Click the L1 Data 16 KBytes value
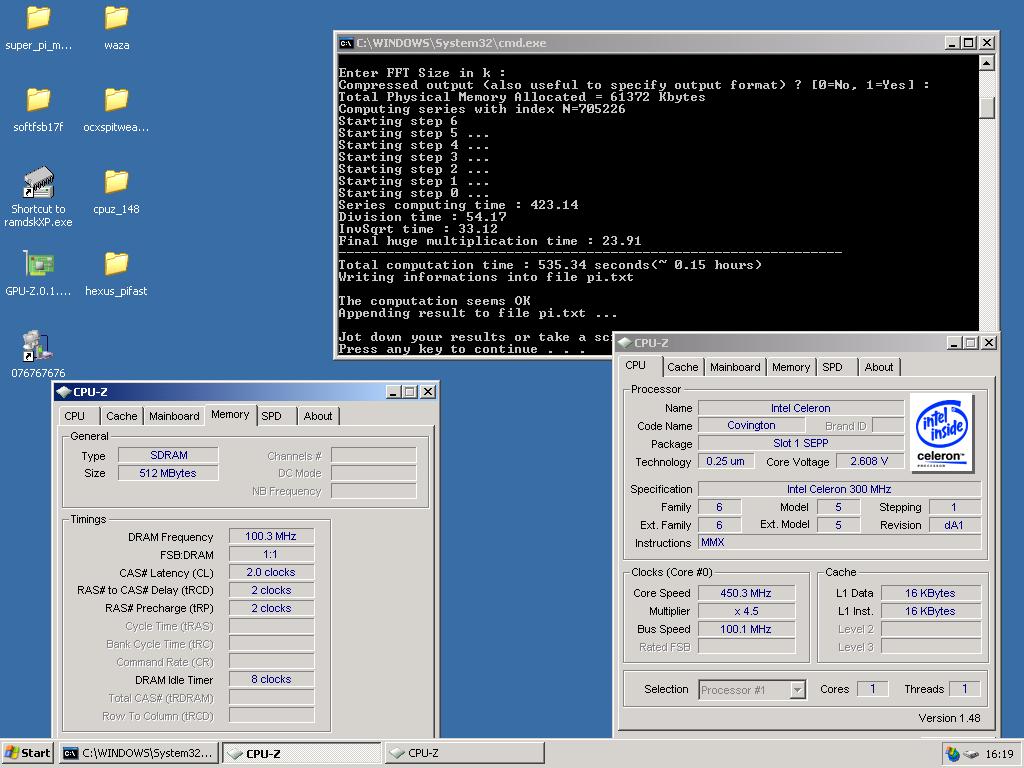The height and width of the screenshot is (768, 1024). coord(931,593)
